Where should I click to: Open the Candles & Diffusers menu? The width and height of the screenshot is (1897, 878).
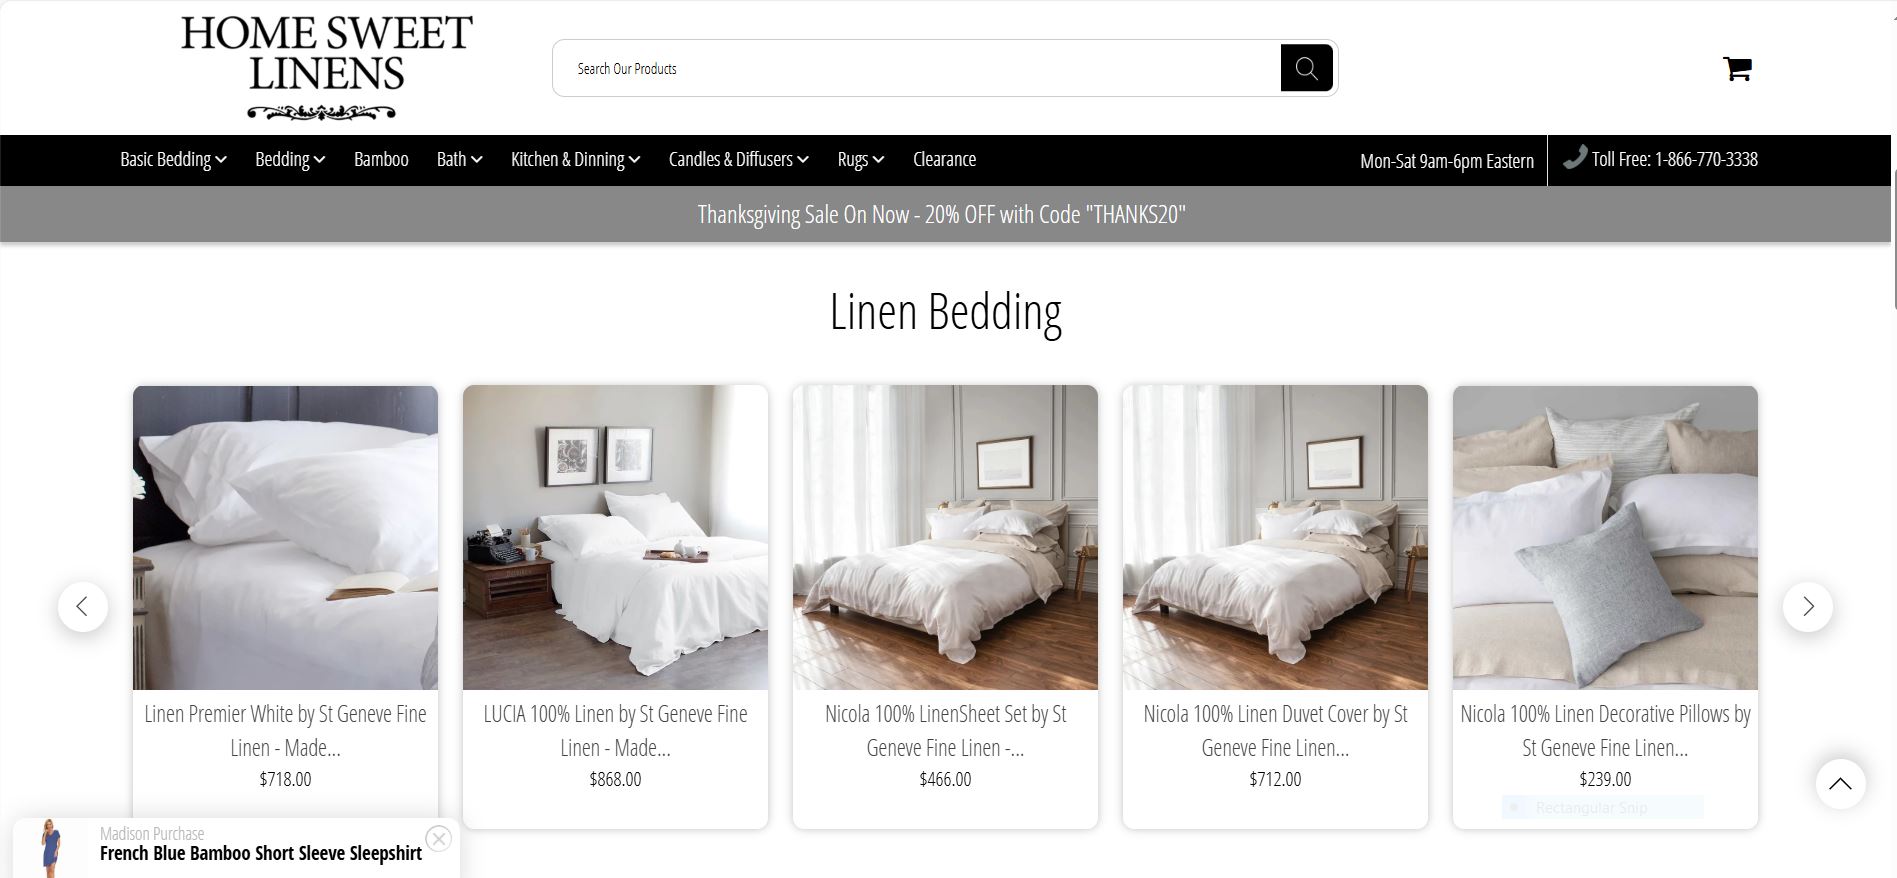click(739, 159)
